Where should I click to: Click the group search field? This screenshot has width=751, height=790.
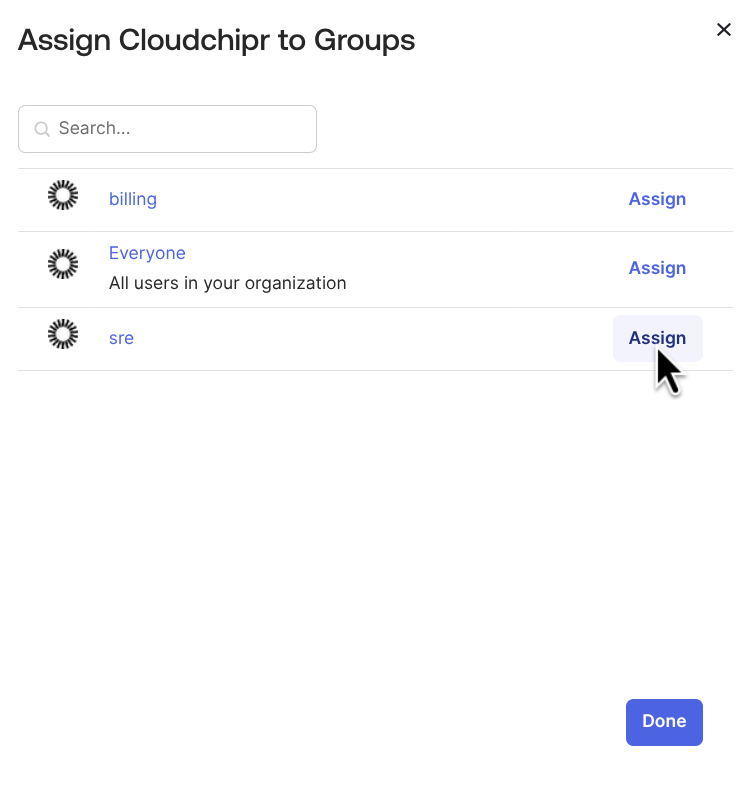167,129
